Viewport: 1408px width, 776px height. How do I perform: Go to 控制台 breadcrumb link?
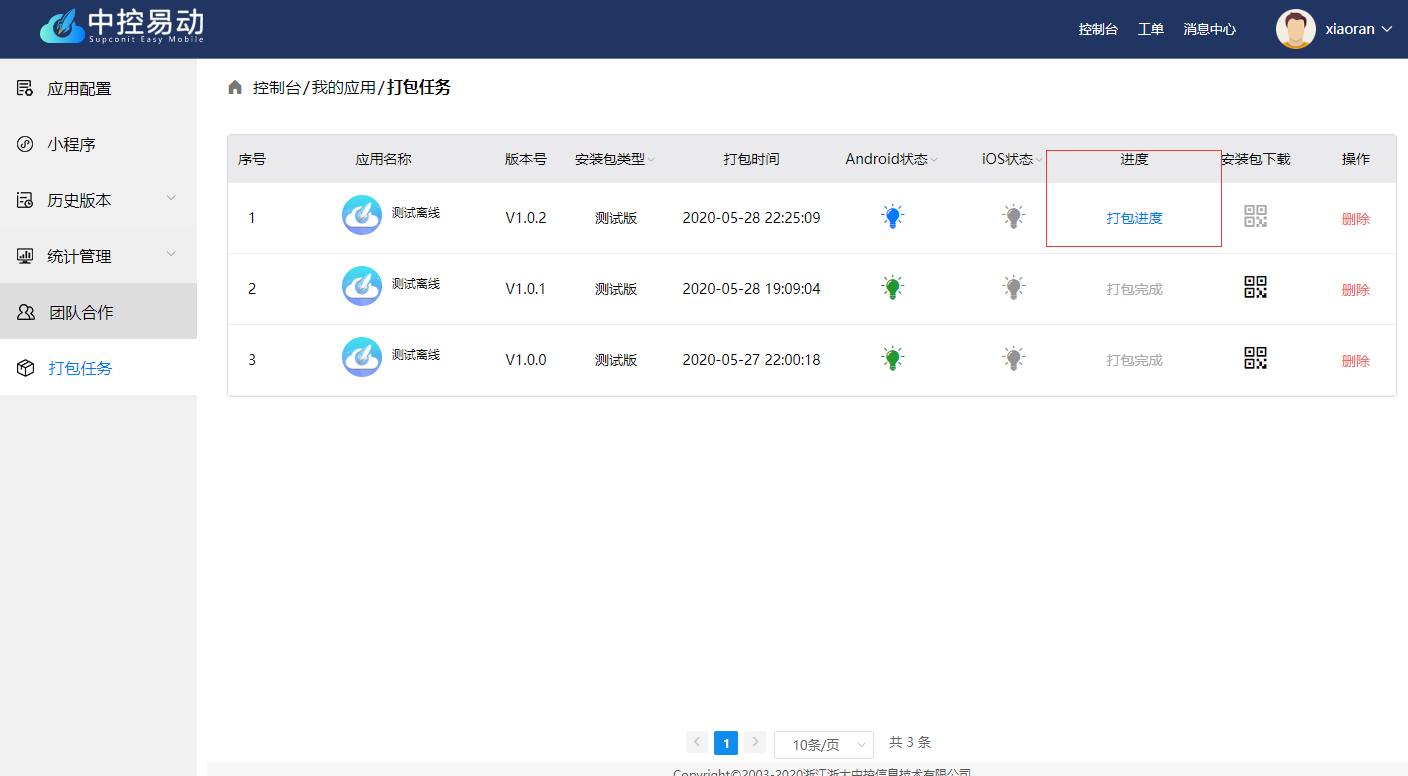coord(276,88)
